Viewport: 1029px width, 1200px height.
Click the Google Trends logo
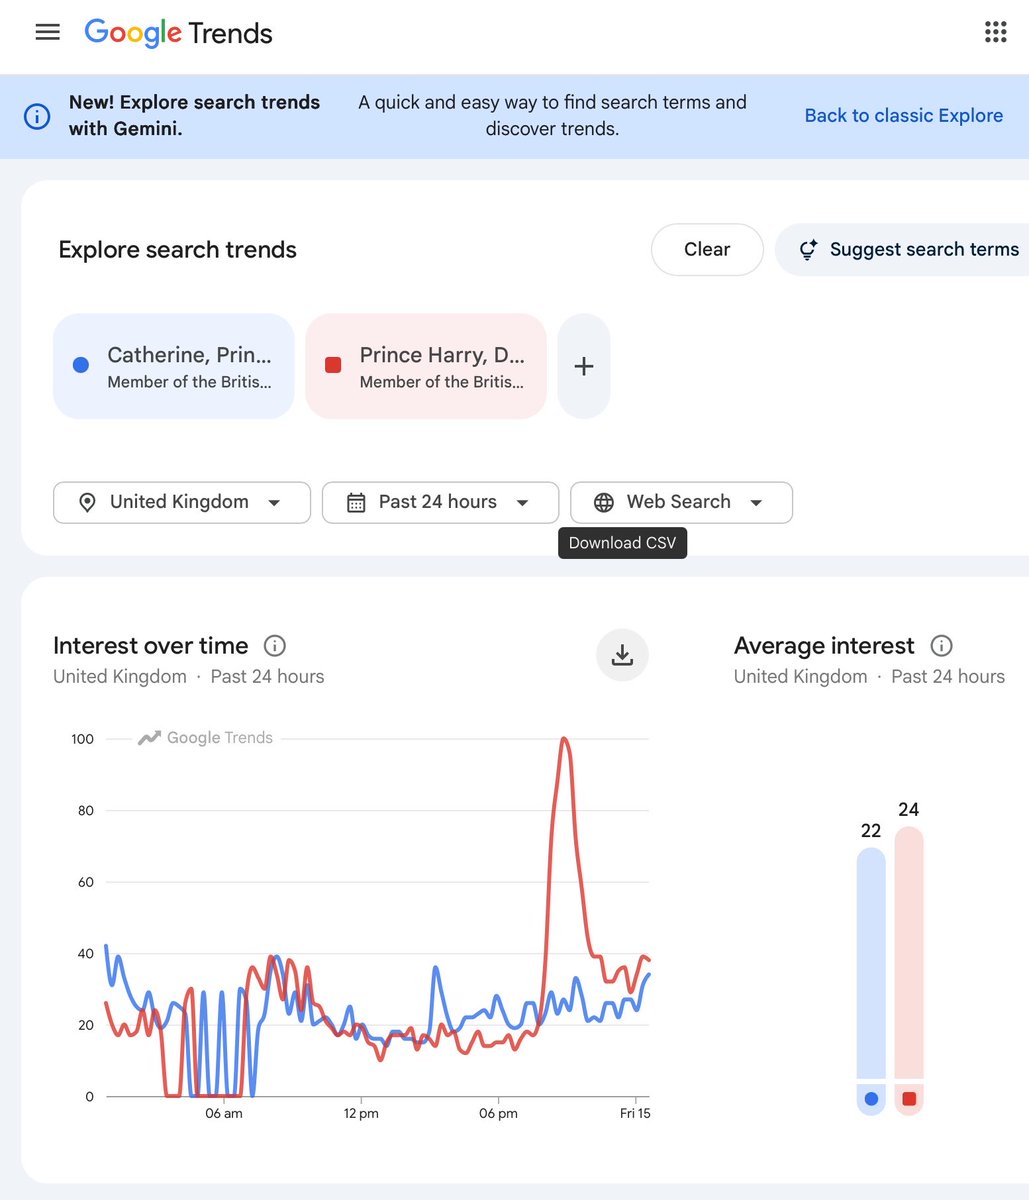coord(178,33)
